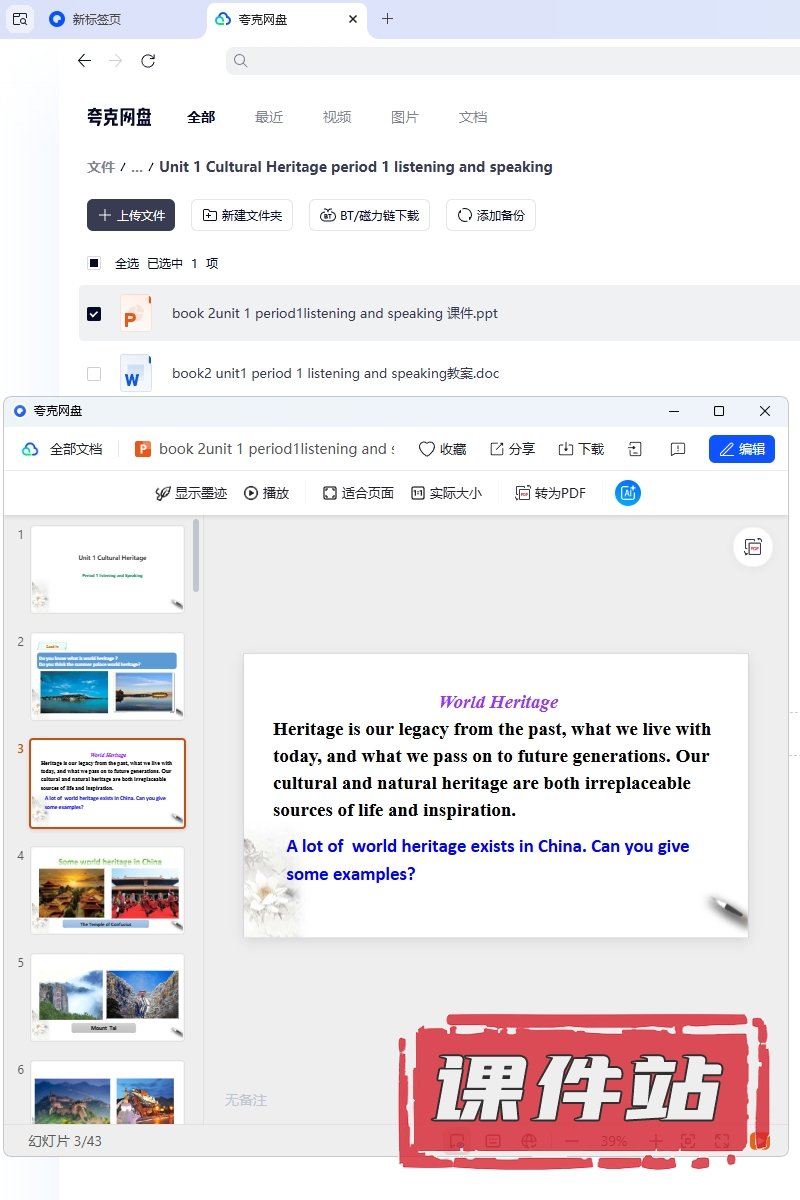This screenshot has width=800, height=1200.
Task: Open the 文档 tab
Action: pyautogui.click(x=473, y=117)
